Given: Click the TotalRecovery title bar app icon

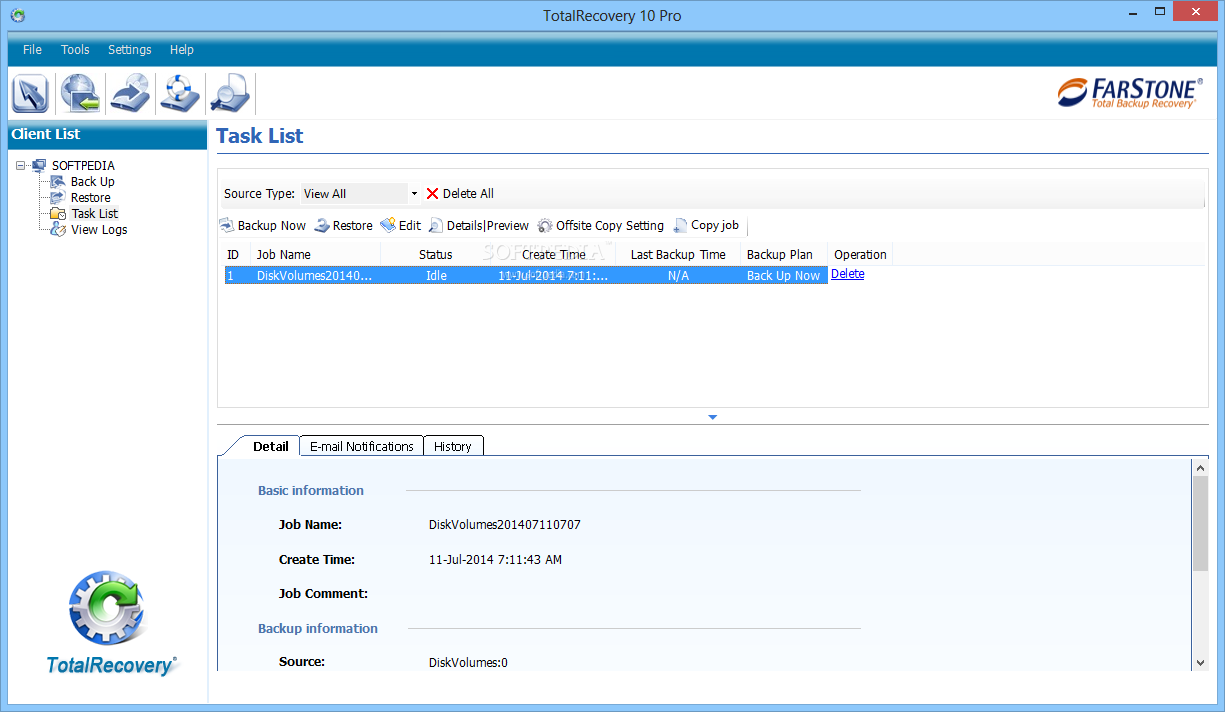Looking at the screenshot, I should [17, 15].
